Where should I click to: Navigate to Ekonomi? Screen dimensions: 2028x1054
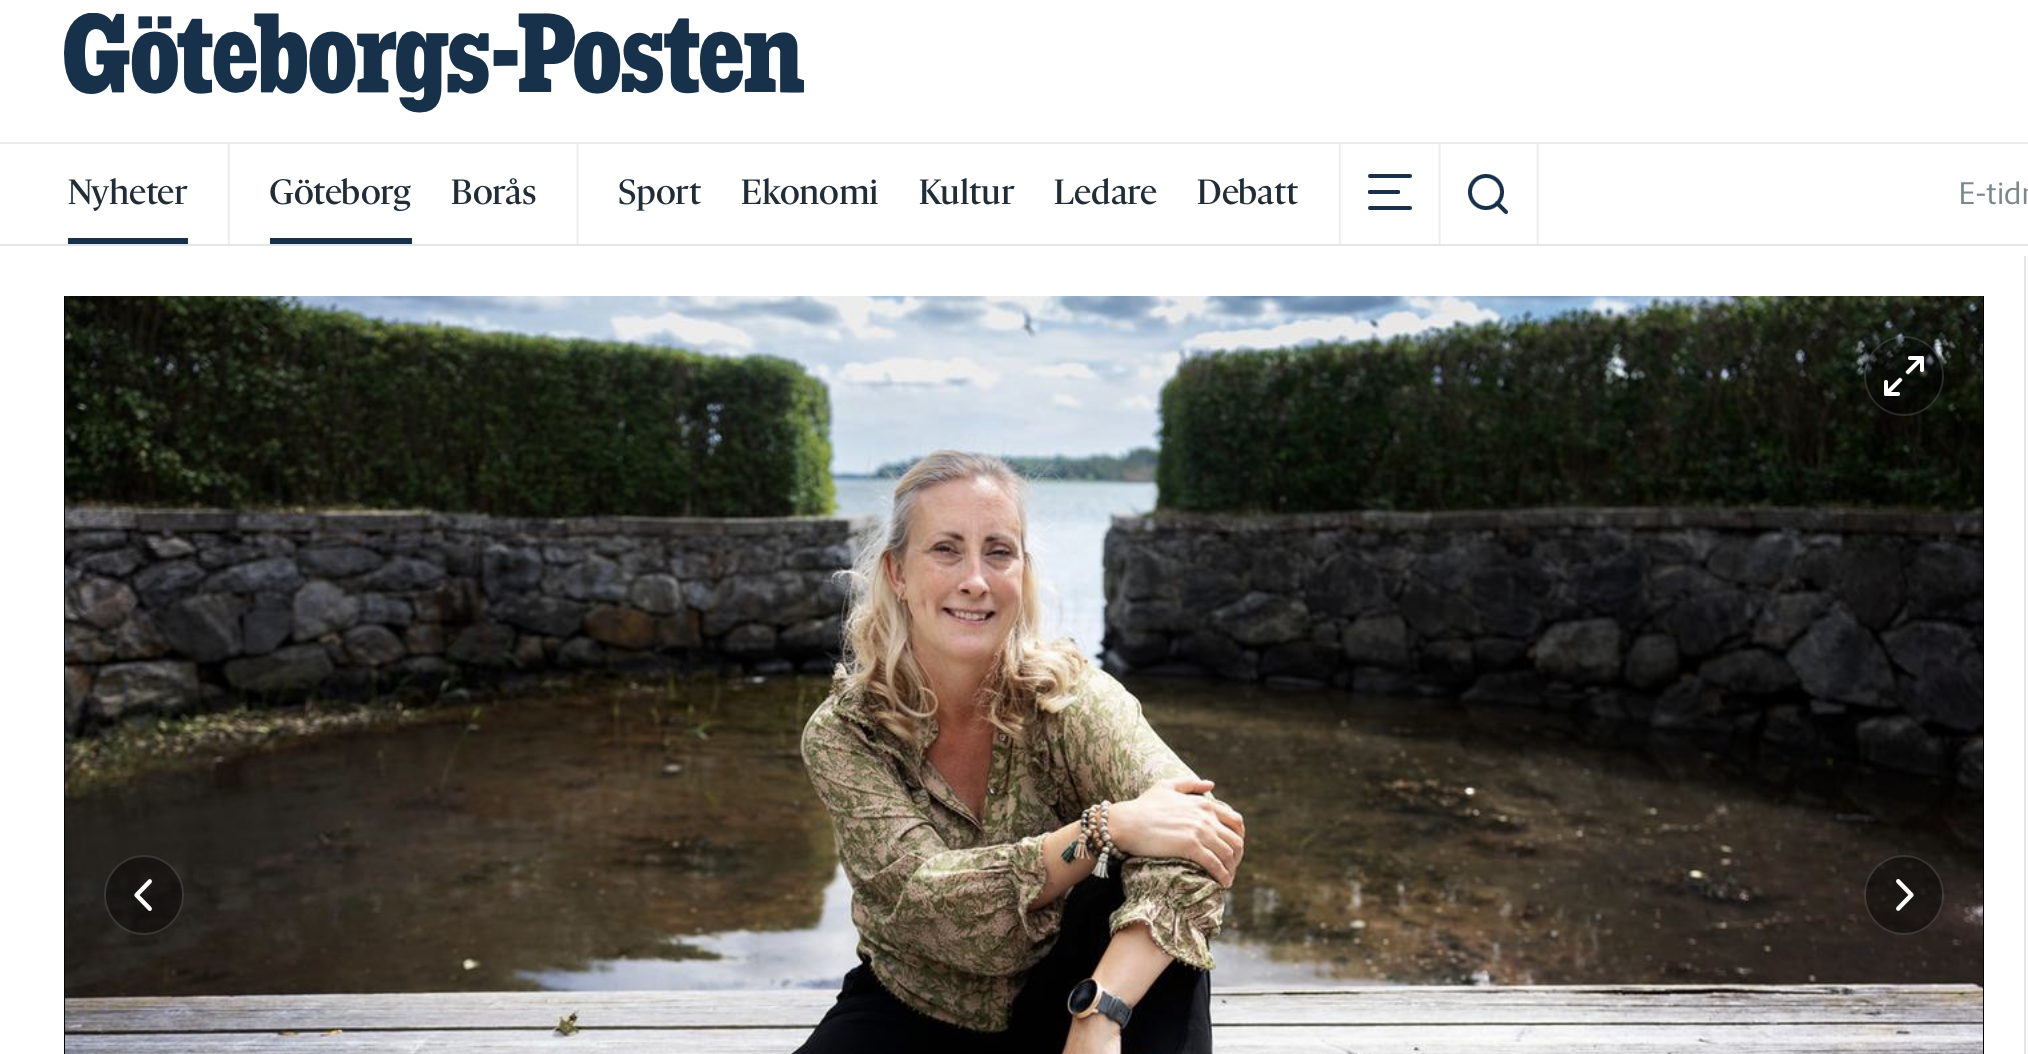coord(809,192)
